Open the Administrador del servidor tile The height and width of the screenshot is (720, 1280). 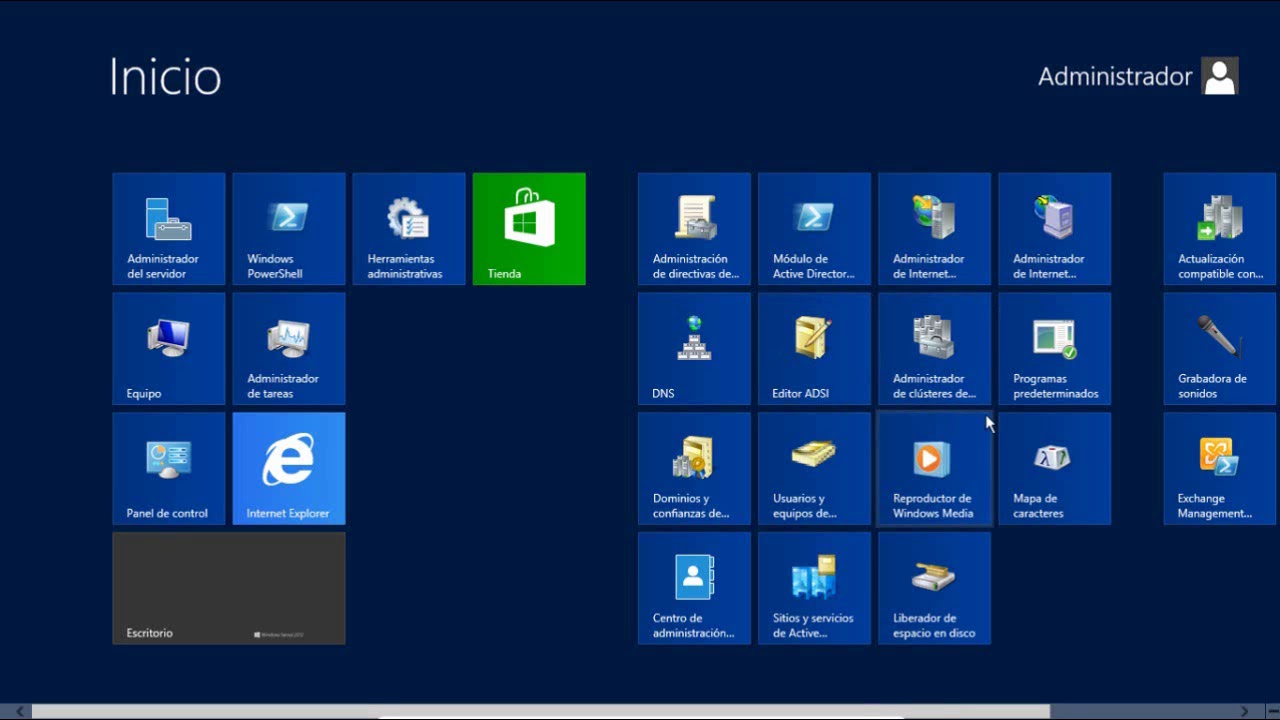[169, 229]
